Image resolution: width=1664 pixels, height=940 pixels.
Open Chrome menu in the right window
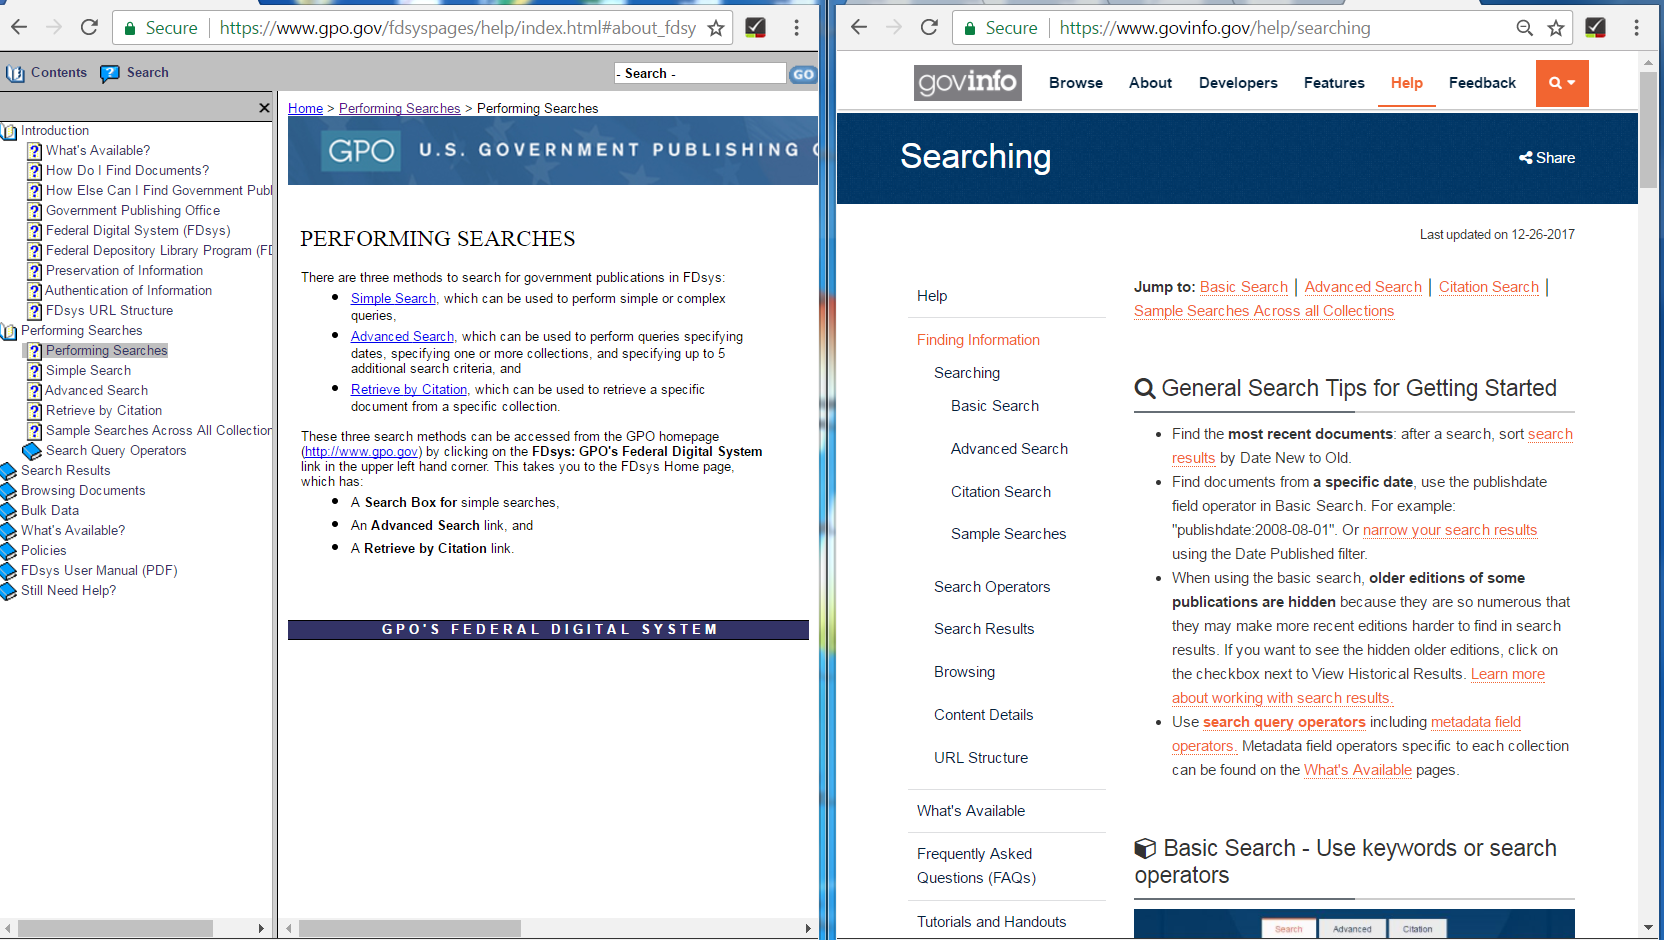click(1636, 28)
